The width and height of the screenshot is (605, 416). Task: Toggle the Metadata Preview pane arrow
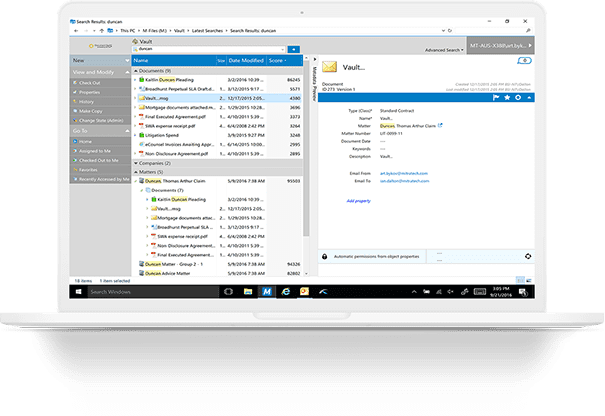tap(314, 59)
